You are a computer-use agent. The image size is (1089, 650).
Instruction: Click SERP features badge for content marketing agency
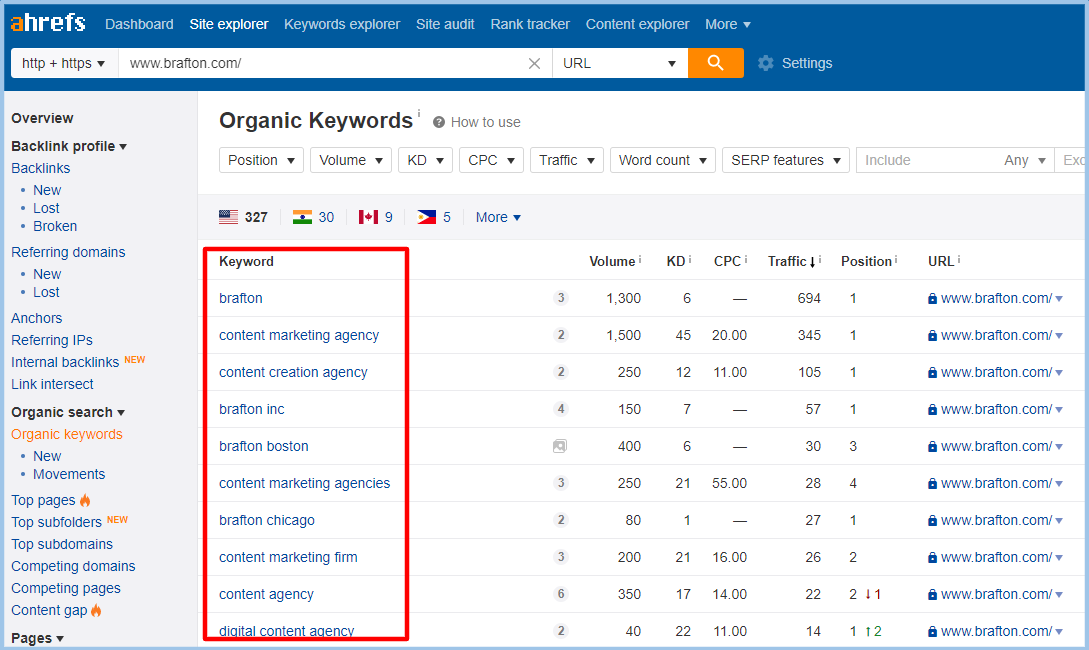tap(560, 335)
